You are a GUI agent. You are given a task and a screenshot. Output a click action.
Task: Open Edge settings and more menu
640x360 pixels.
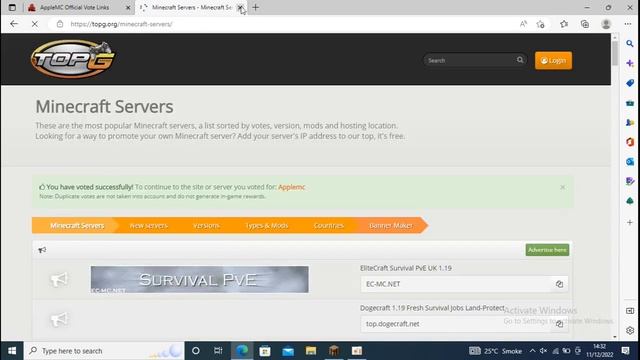[x=628, y=24]
